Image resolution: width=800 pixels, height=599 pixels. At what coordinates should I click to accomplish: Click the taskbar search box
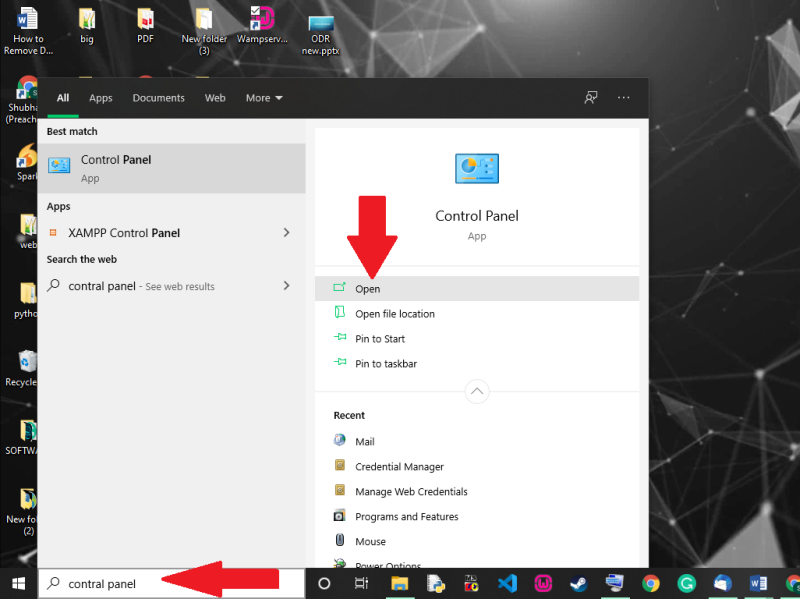point(171,584)
